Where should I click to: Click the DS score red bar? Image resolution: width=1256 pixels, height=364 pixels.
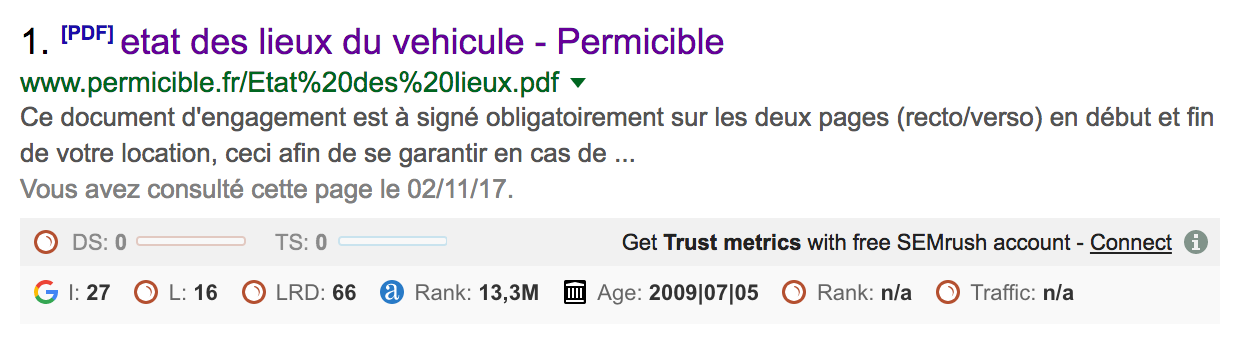coord(191,241)
